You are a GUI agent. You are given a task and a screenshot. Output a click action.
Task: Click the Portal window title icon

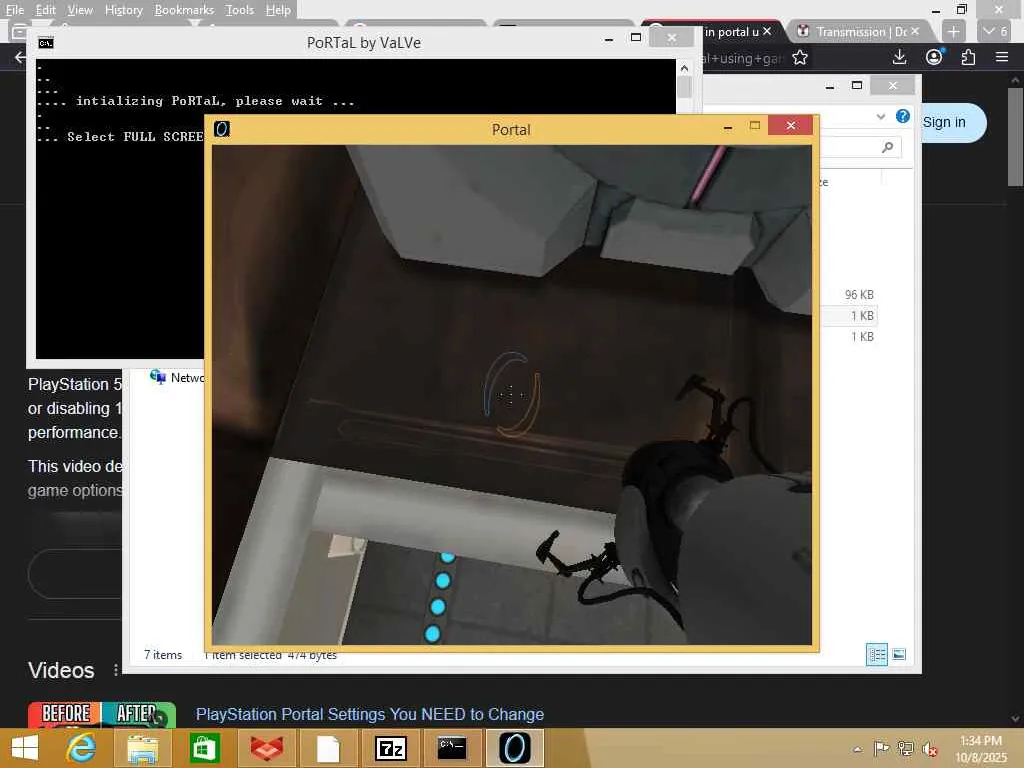click(222, 129)
